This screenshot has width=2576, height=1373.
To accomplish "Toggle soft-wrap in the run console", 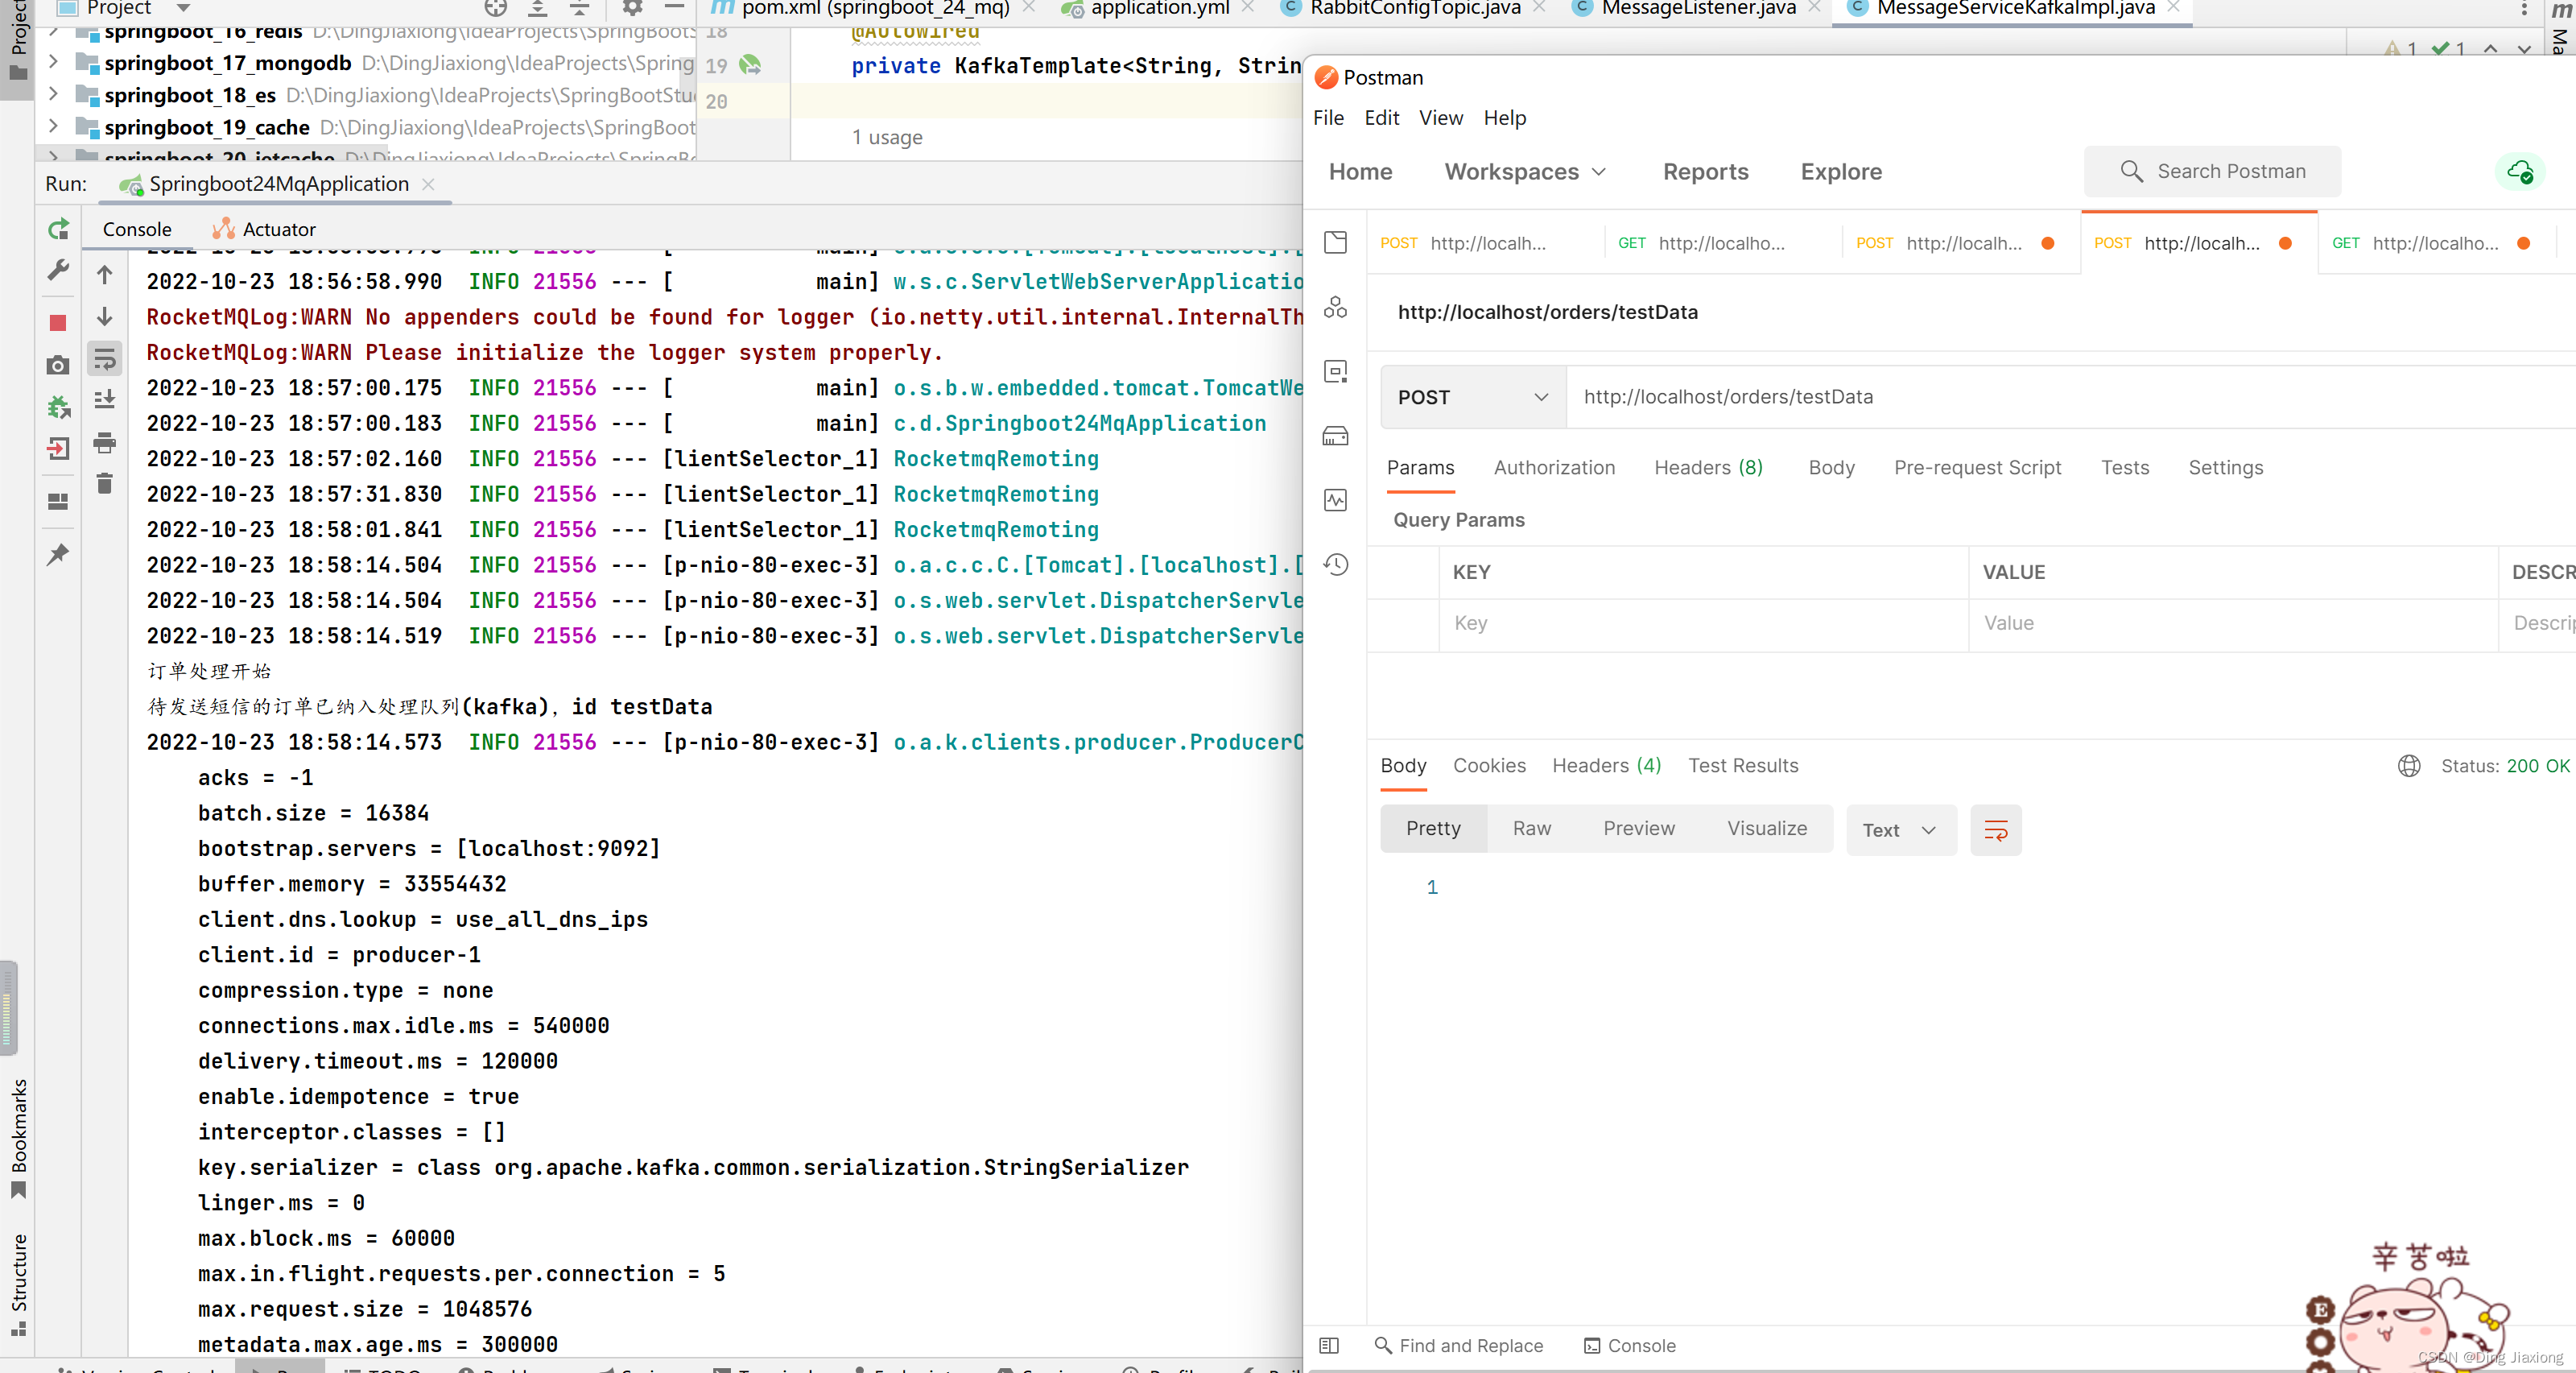I will pyautogui.click(x=104, y=359).
